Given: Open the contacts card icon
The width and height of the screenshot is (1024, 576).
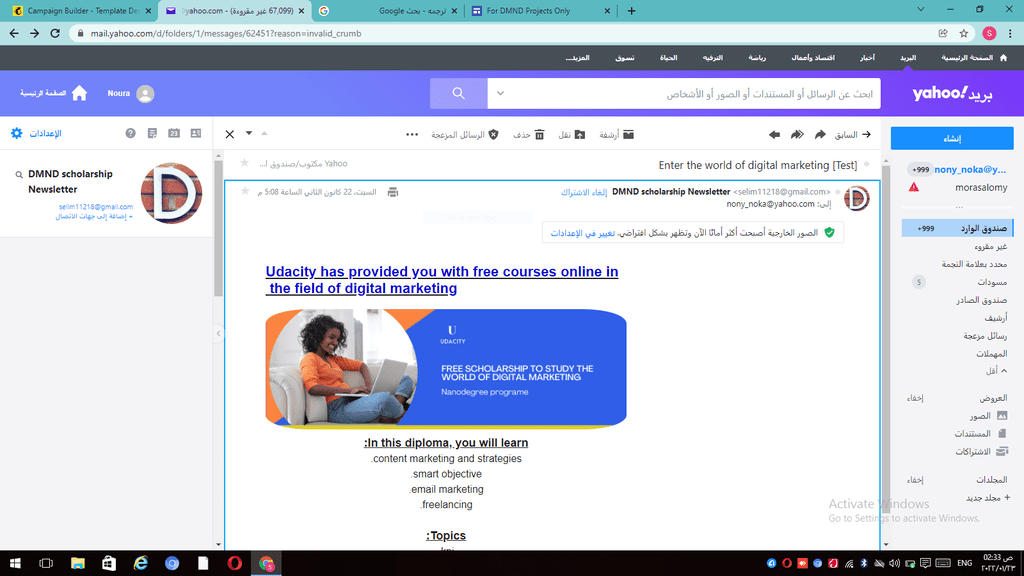Looking at the screenshot, I should pos(195,133).
